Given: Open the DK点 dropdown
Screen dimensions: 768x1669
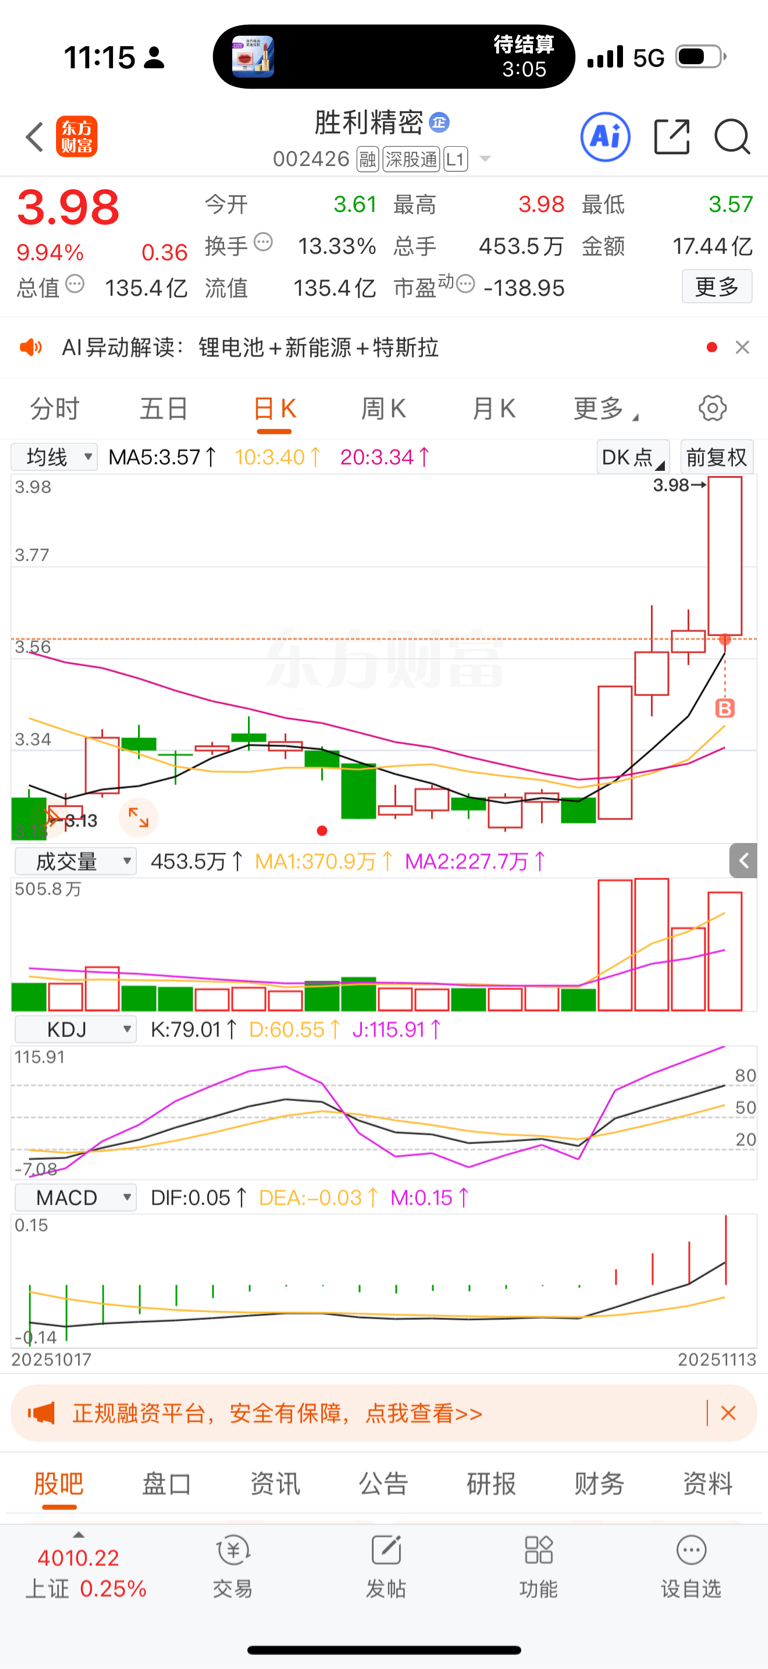Looking at the screenshot, I should [x=633, y=457].
